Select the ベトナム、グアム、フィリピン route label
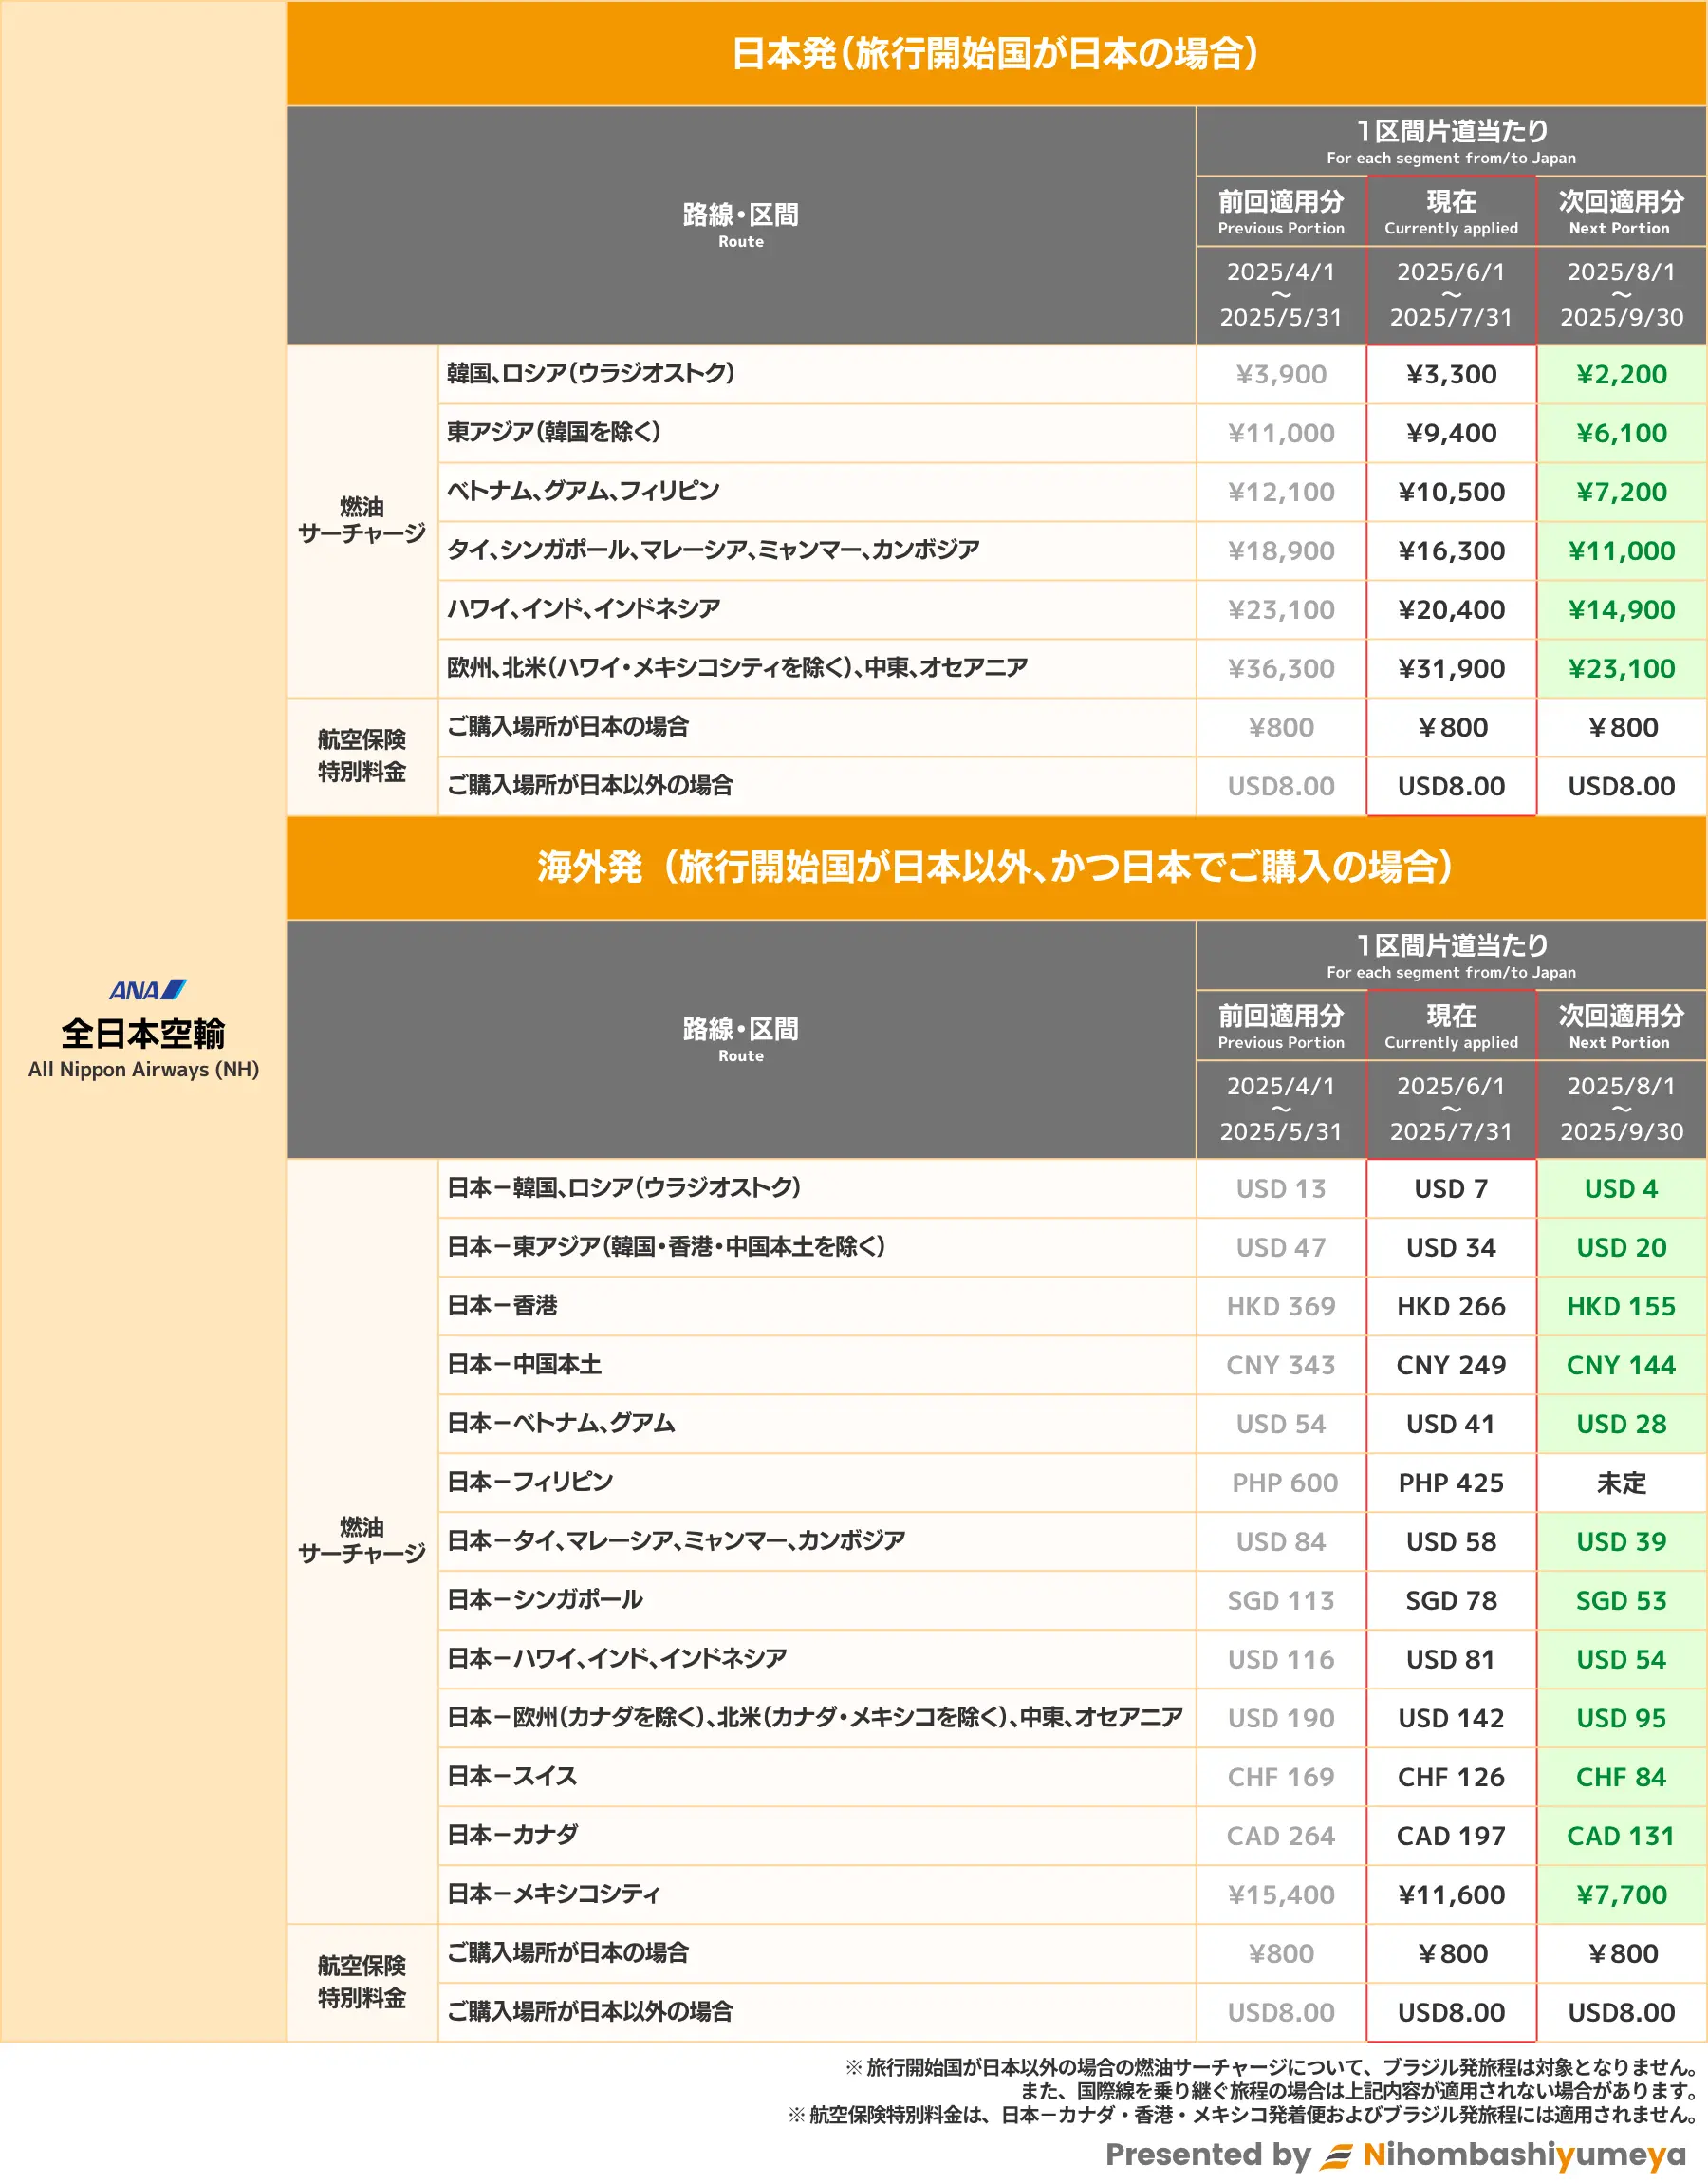Image resolution: width=1708 pixels, height=2183 pixels. (x=583, y=491)
